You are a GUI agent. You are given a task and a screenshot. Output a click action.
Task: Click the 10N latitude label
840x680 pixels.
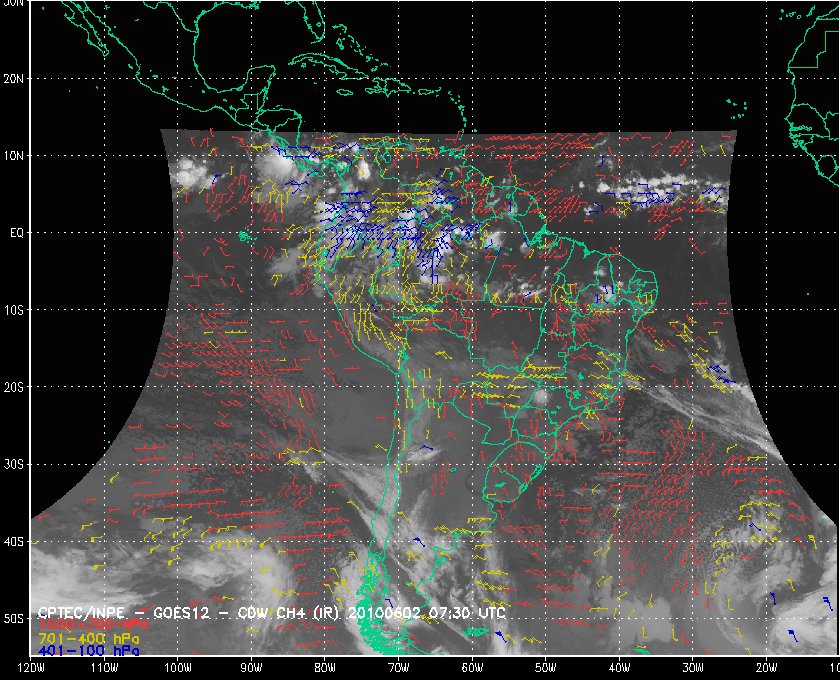pyautogui.click(x=13, y=156)
